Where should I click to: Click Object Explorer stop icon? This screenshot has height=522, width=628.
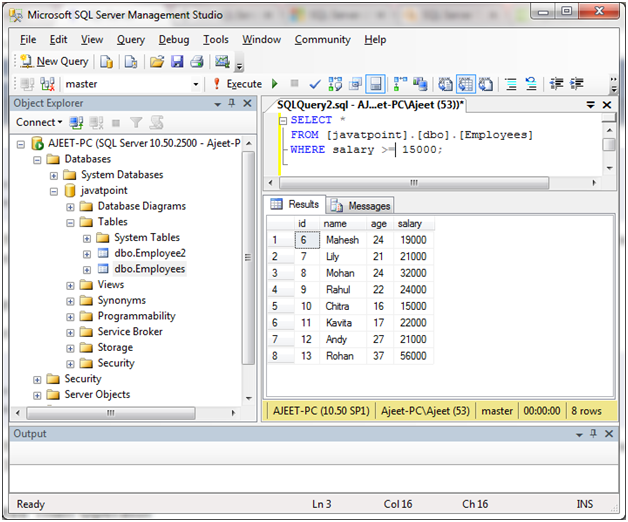(116, 123)
